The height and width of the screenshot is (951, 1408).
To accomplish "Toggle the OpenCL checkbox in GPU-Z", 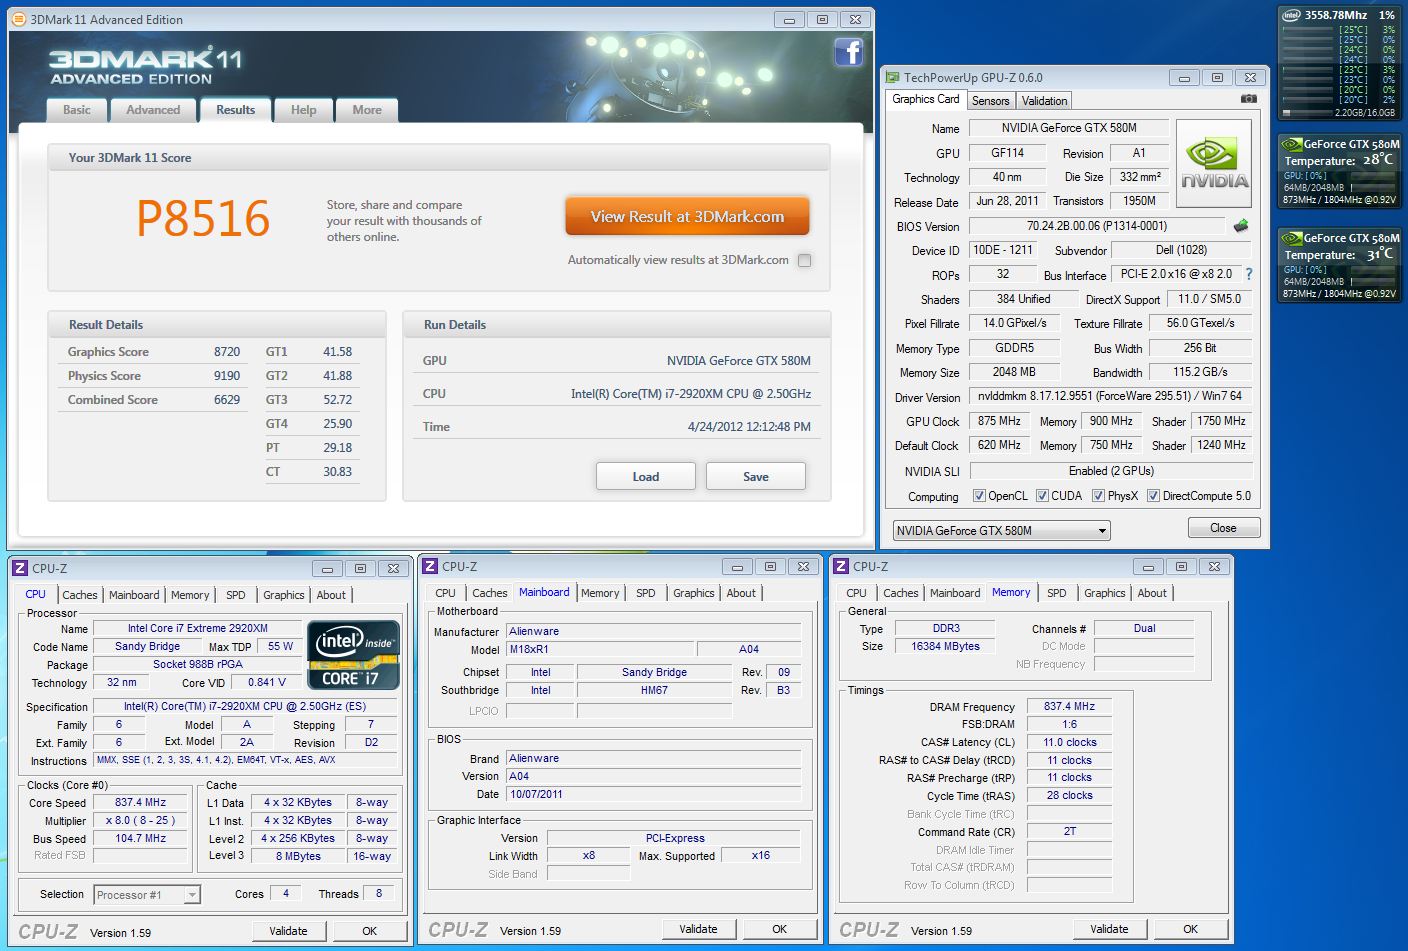I will pos(978,496).
